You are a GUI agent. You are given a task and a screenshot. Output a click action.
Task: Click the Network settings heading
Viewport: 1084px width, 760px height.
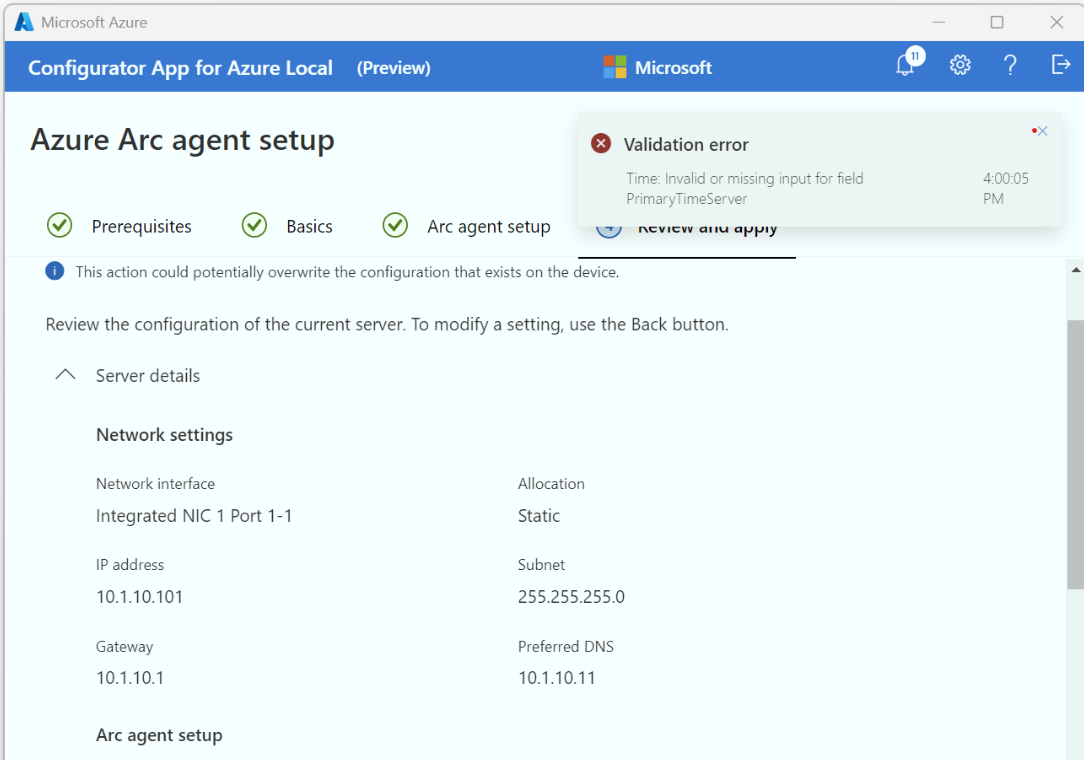(x=164, y=435)
